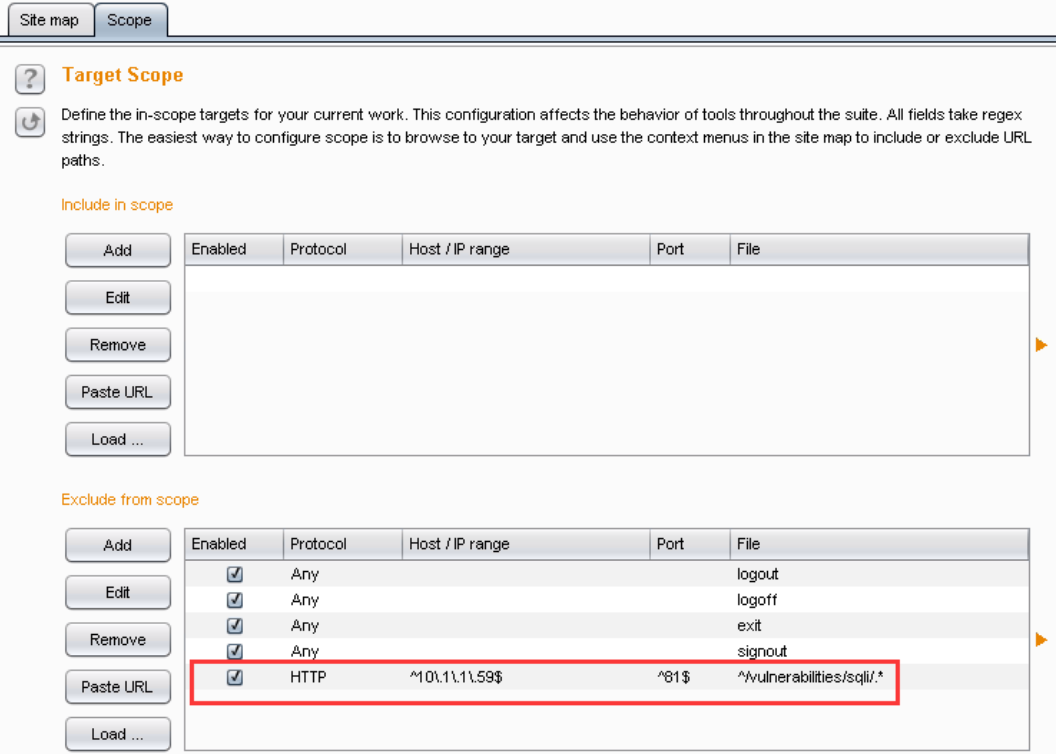The height and width of the screenshot is (754, 1056).
Task: Click Paste URL in Include in scope
Action: (118, 392)
